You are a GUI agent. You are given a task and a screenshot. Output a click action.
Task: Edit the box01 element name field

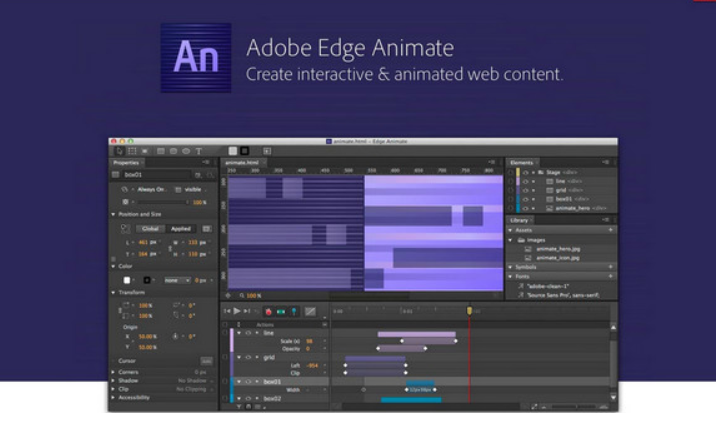coord(157,174)
